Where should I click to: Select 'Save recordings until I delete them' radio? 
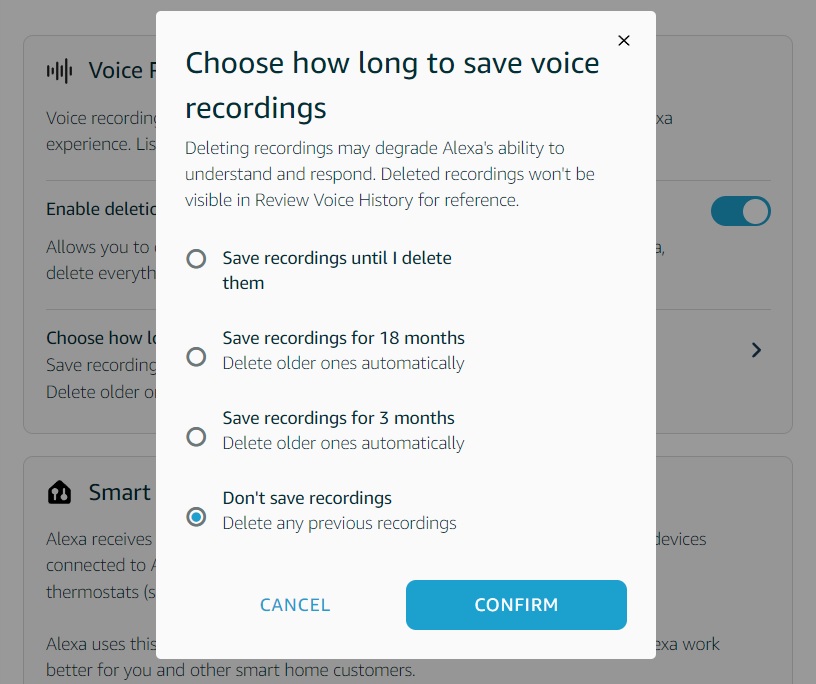[x=197, y=259]
